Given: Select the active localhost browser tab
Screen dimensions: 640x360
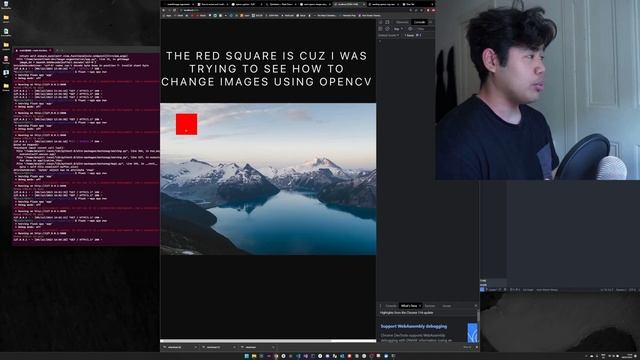Looking at the screenshot, I should [350, 4].
